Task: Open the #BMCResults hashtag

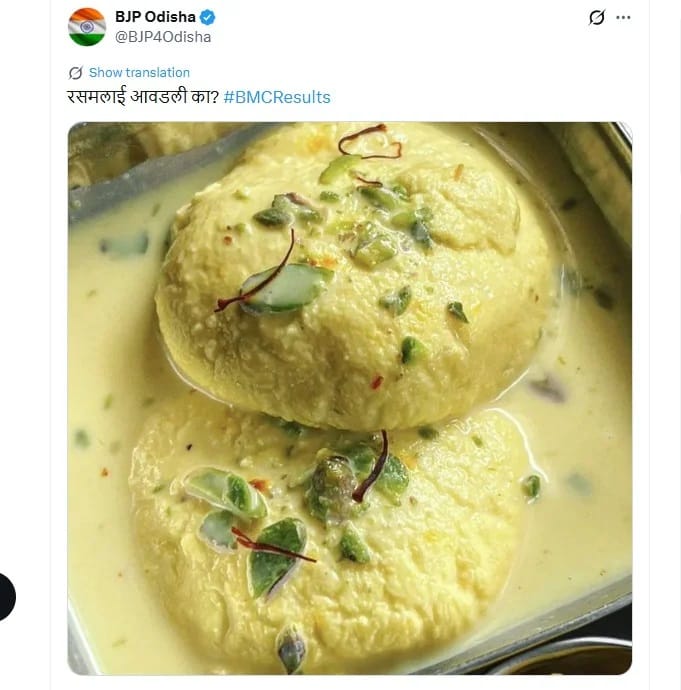Action: coord(277,97)
